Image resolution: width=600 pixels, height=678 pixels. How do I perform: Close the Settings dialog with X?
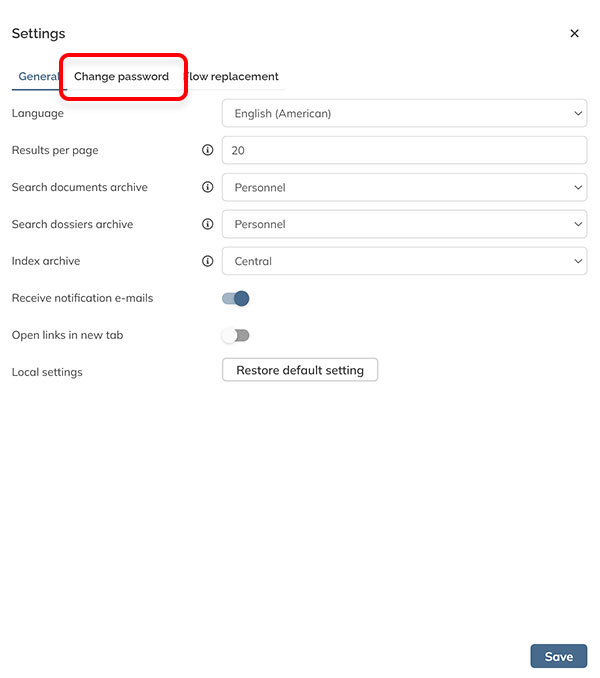(574, 33)
